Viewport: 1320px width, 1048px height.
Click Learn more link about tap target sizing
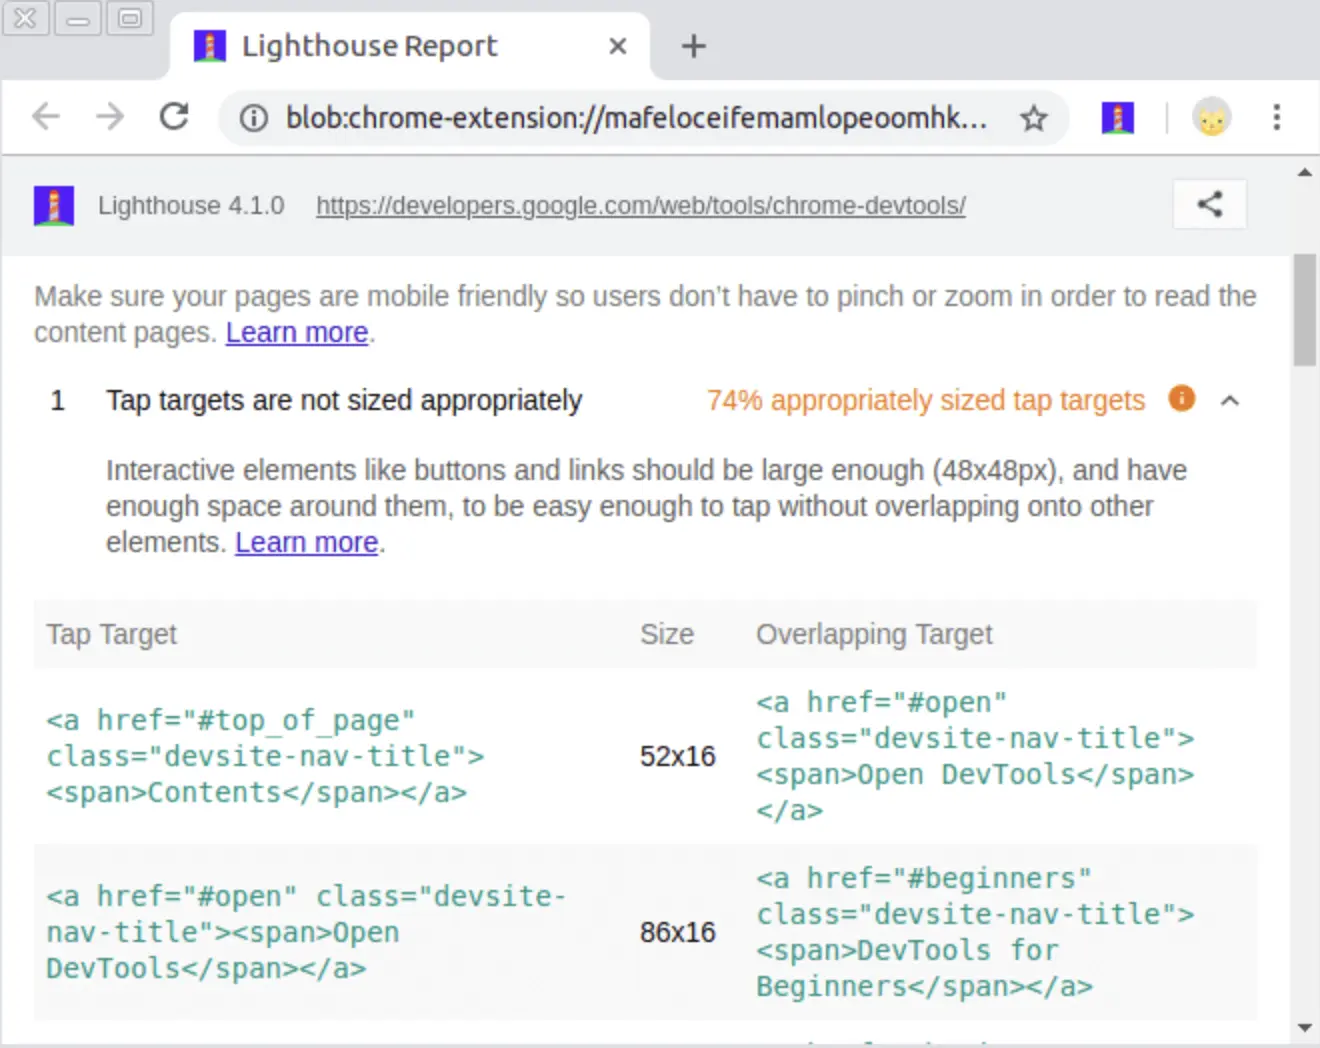tap(306, 543)
